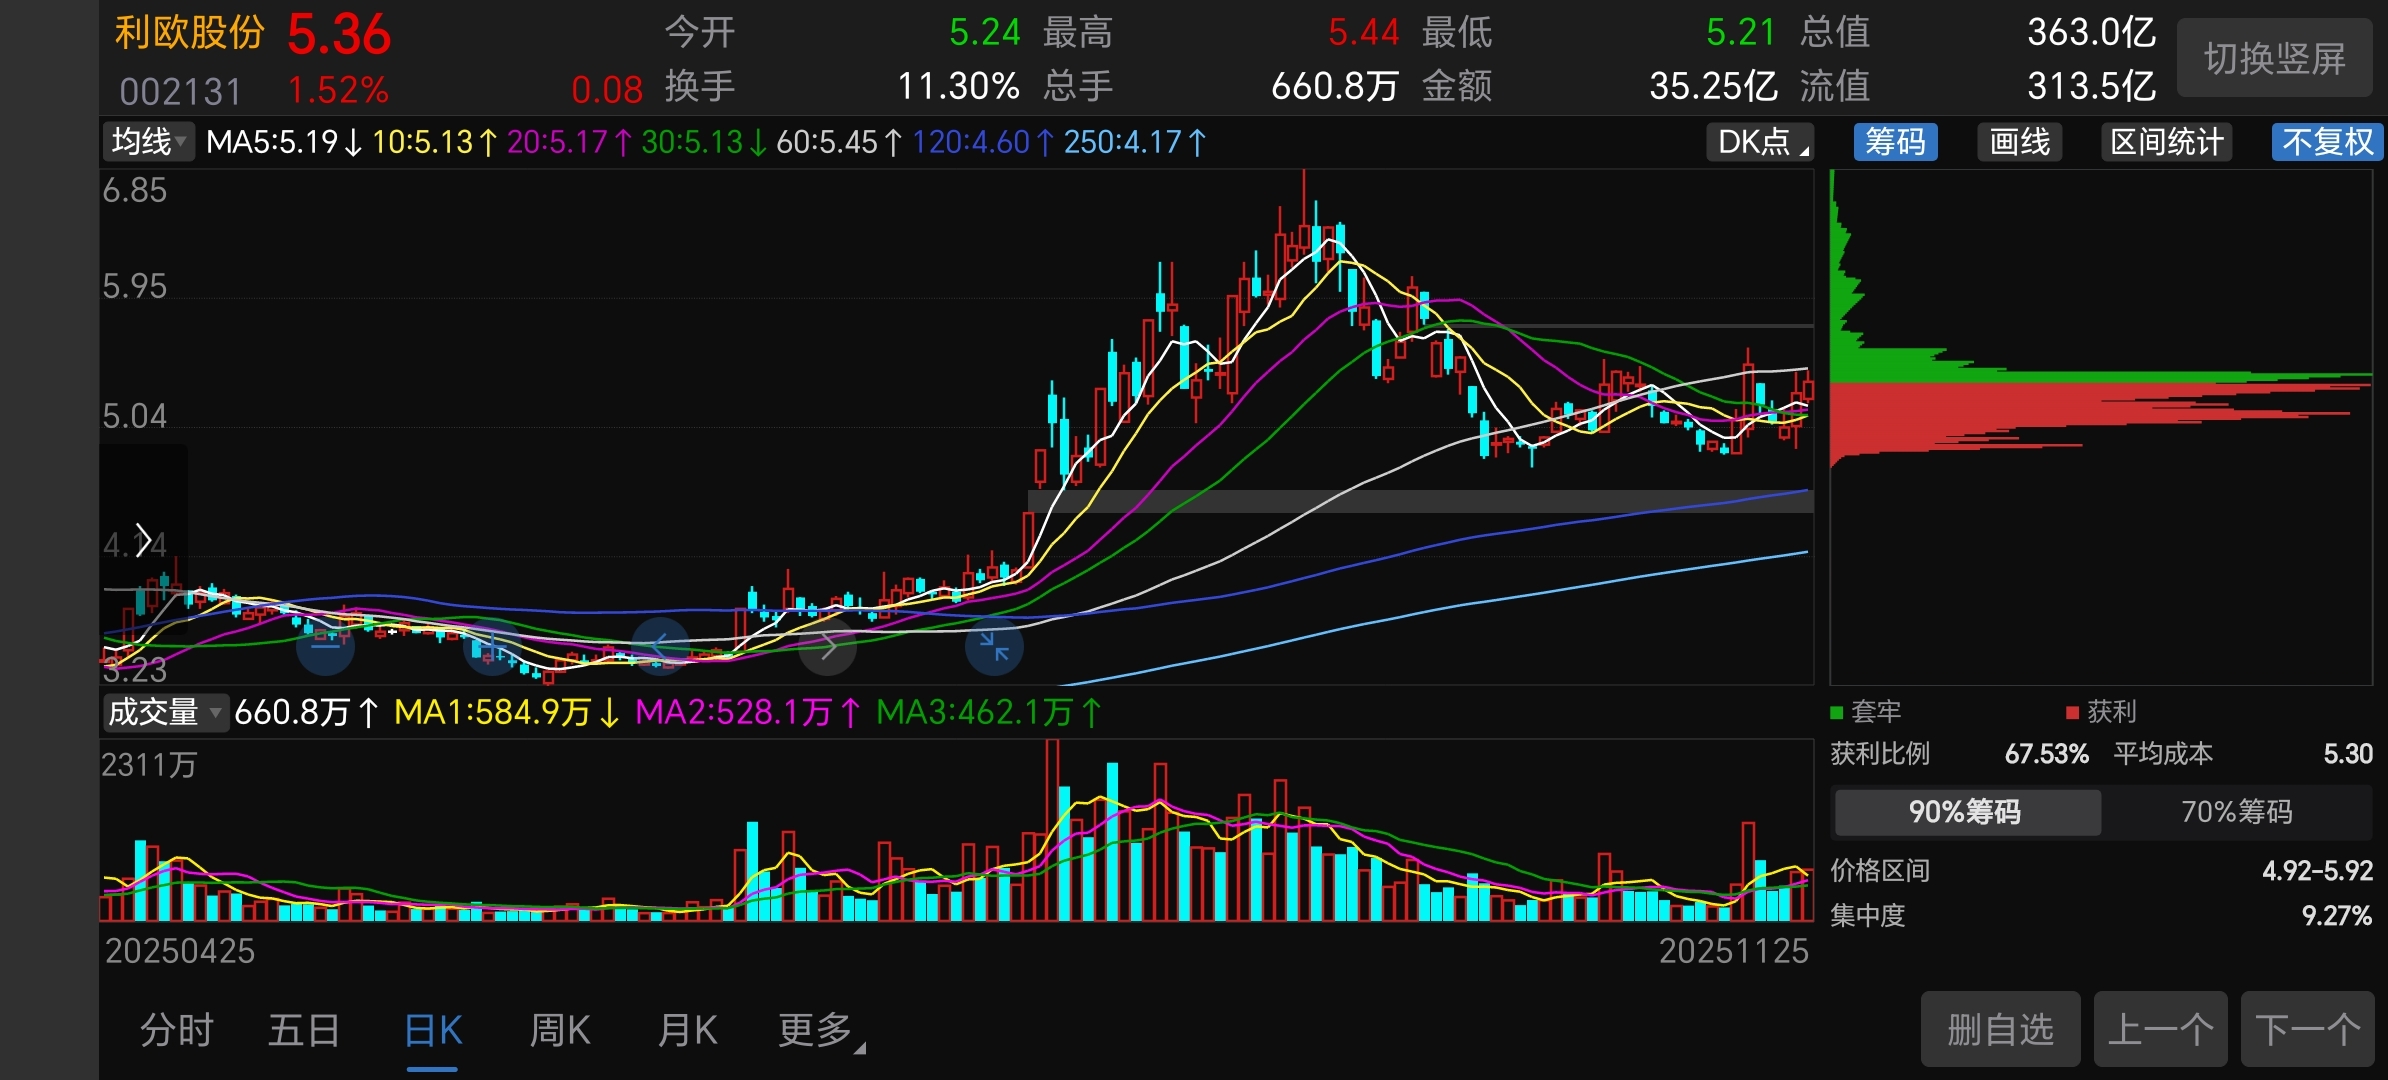The image size is (2388, 1080).
Task: Open 区间统计 interval statistics
Action: [x=2166, y=142]
